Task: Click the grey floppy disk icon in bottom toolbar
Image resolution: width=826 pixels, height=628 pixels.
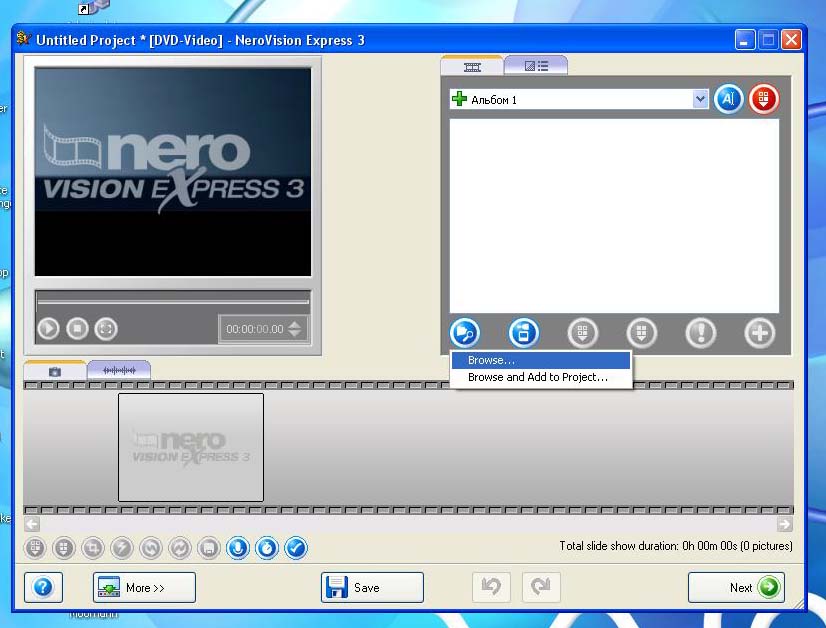Action: coord(209,548)
